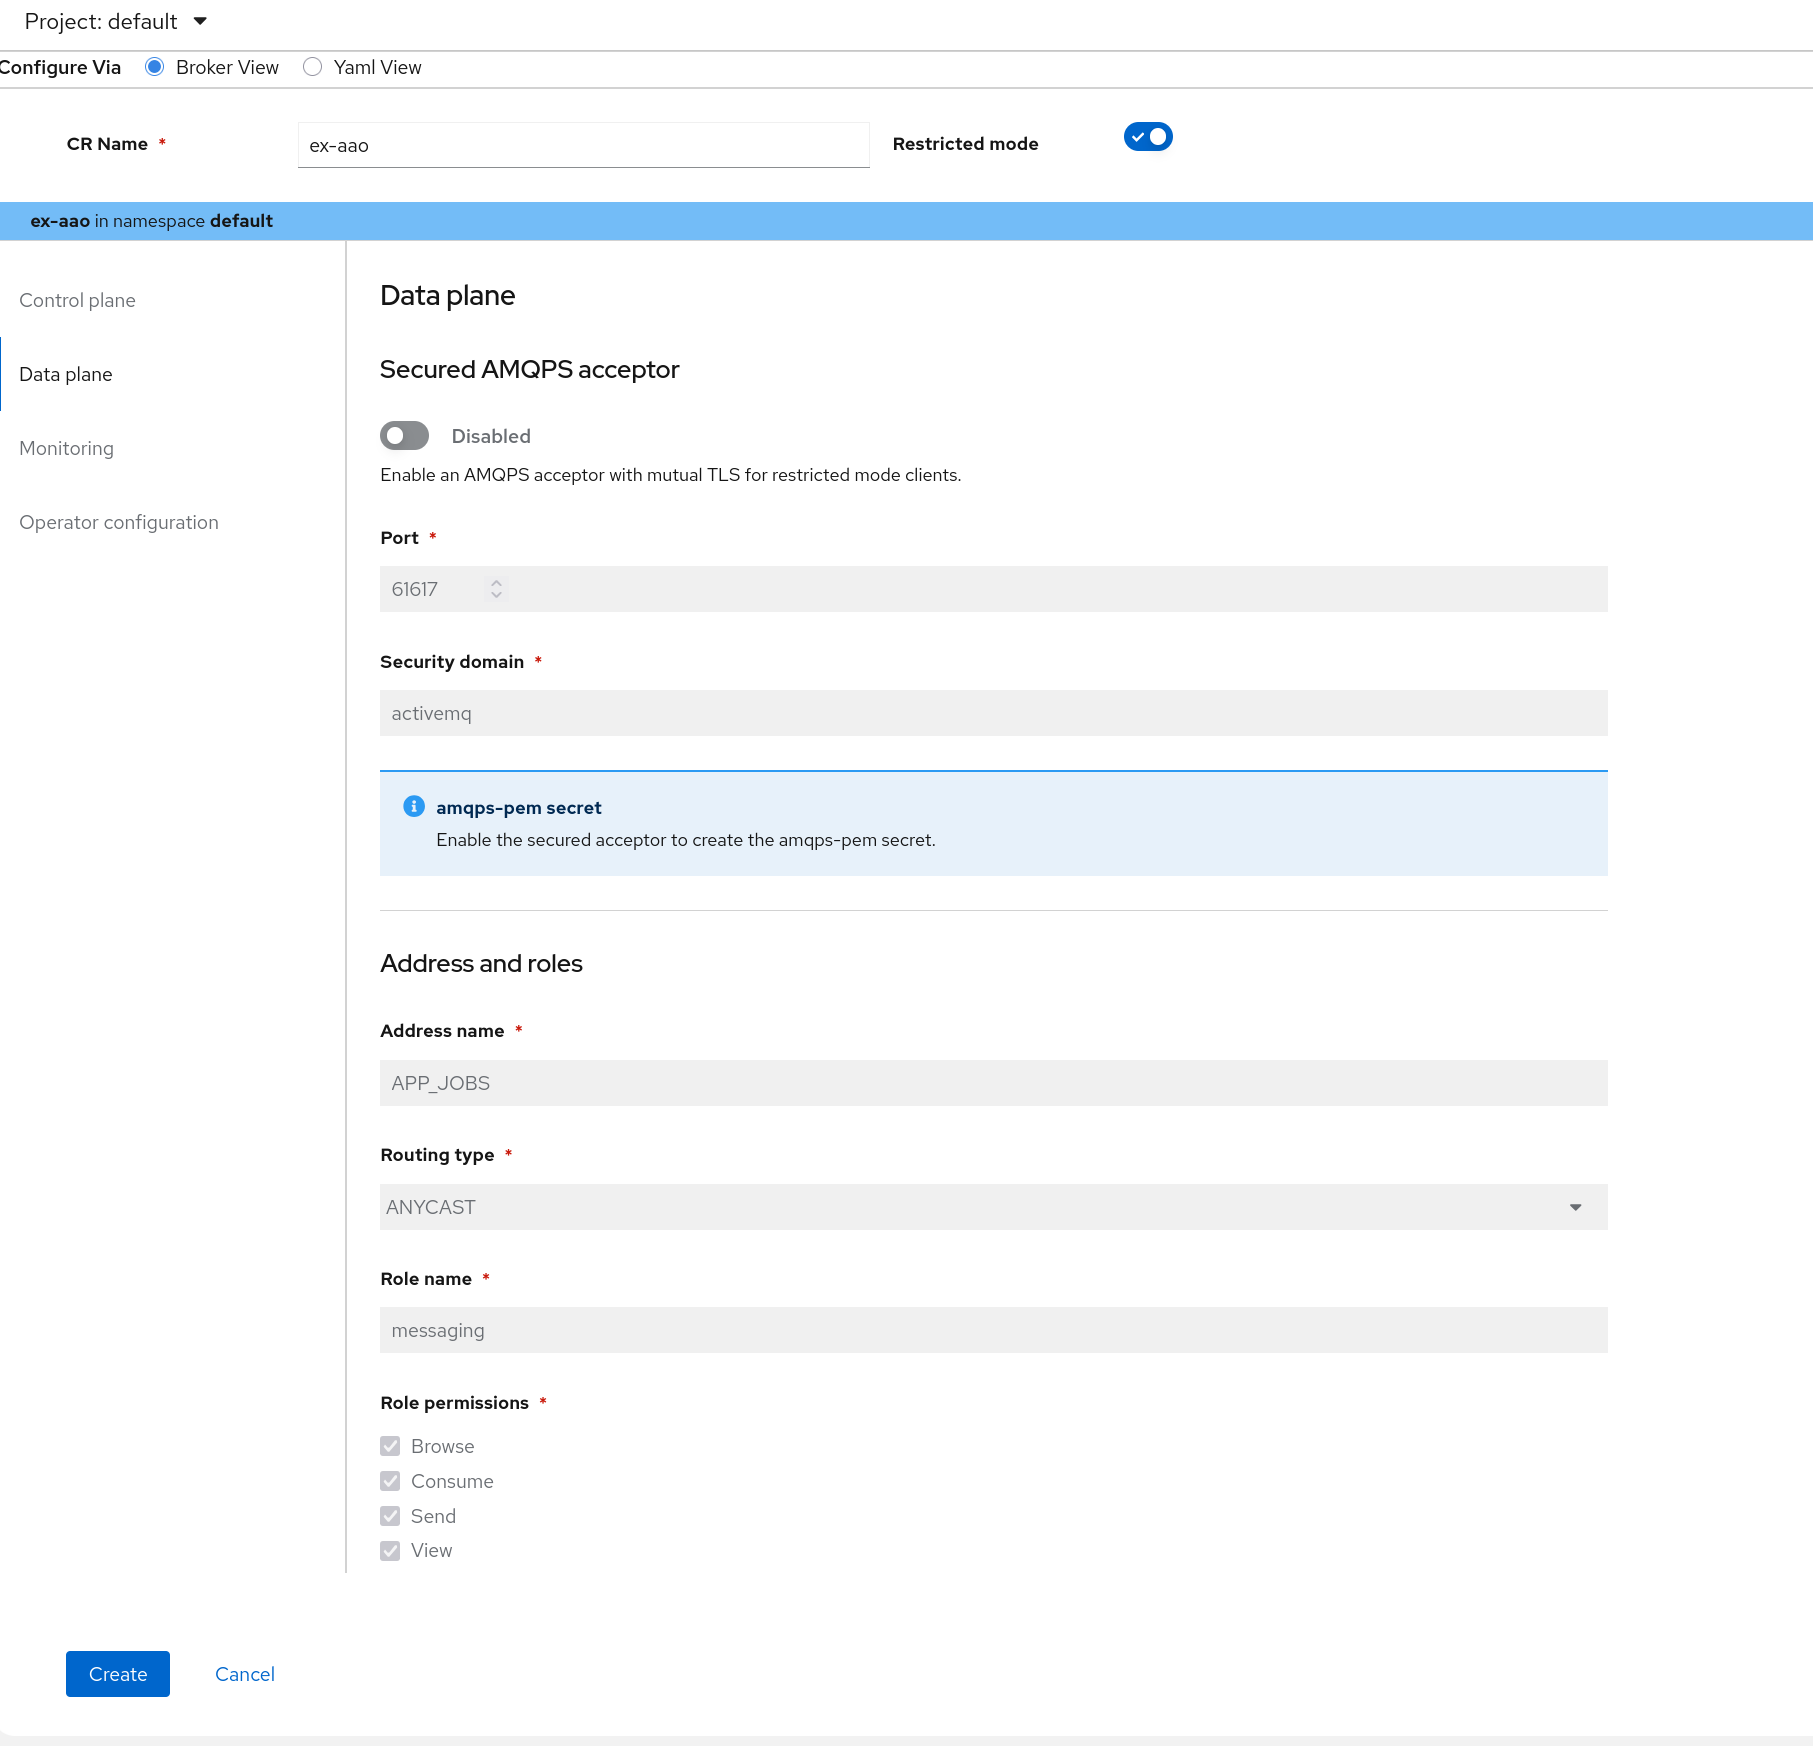This screenshot has width=1813, height=1746.
Task: Open the Control plane section
Action: click(78, 300)
